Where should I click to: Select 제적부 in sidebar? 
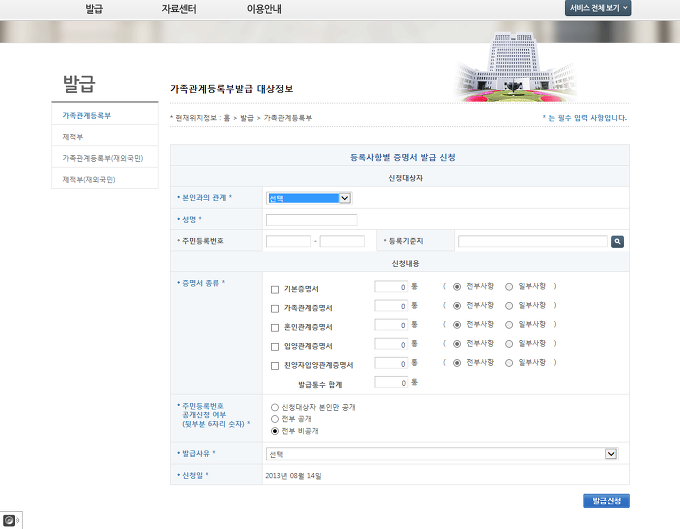tap(73, 137)
